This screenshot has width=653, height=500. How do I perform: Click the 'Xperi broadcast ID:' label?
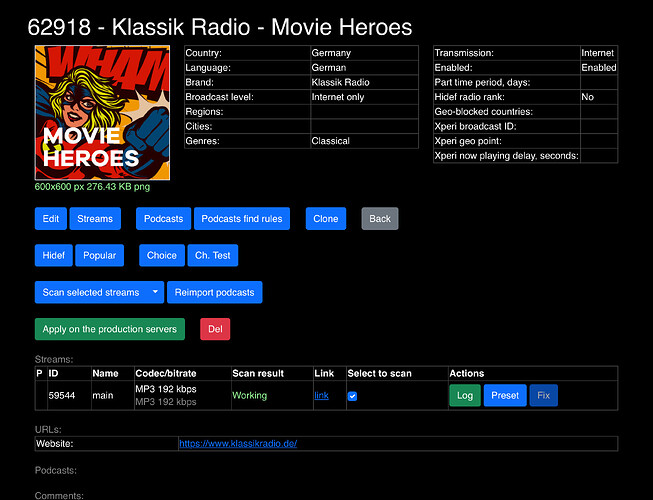[x=475, y=127]
